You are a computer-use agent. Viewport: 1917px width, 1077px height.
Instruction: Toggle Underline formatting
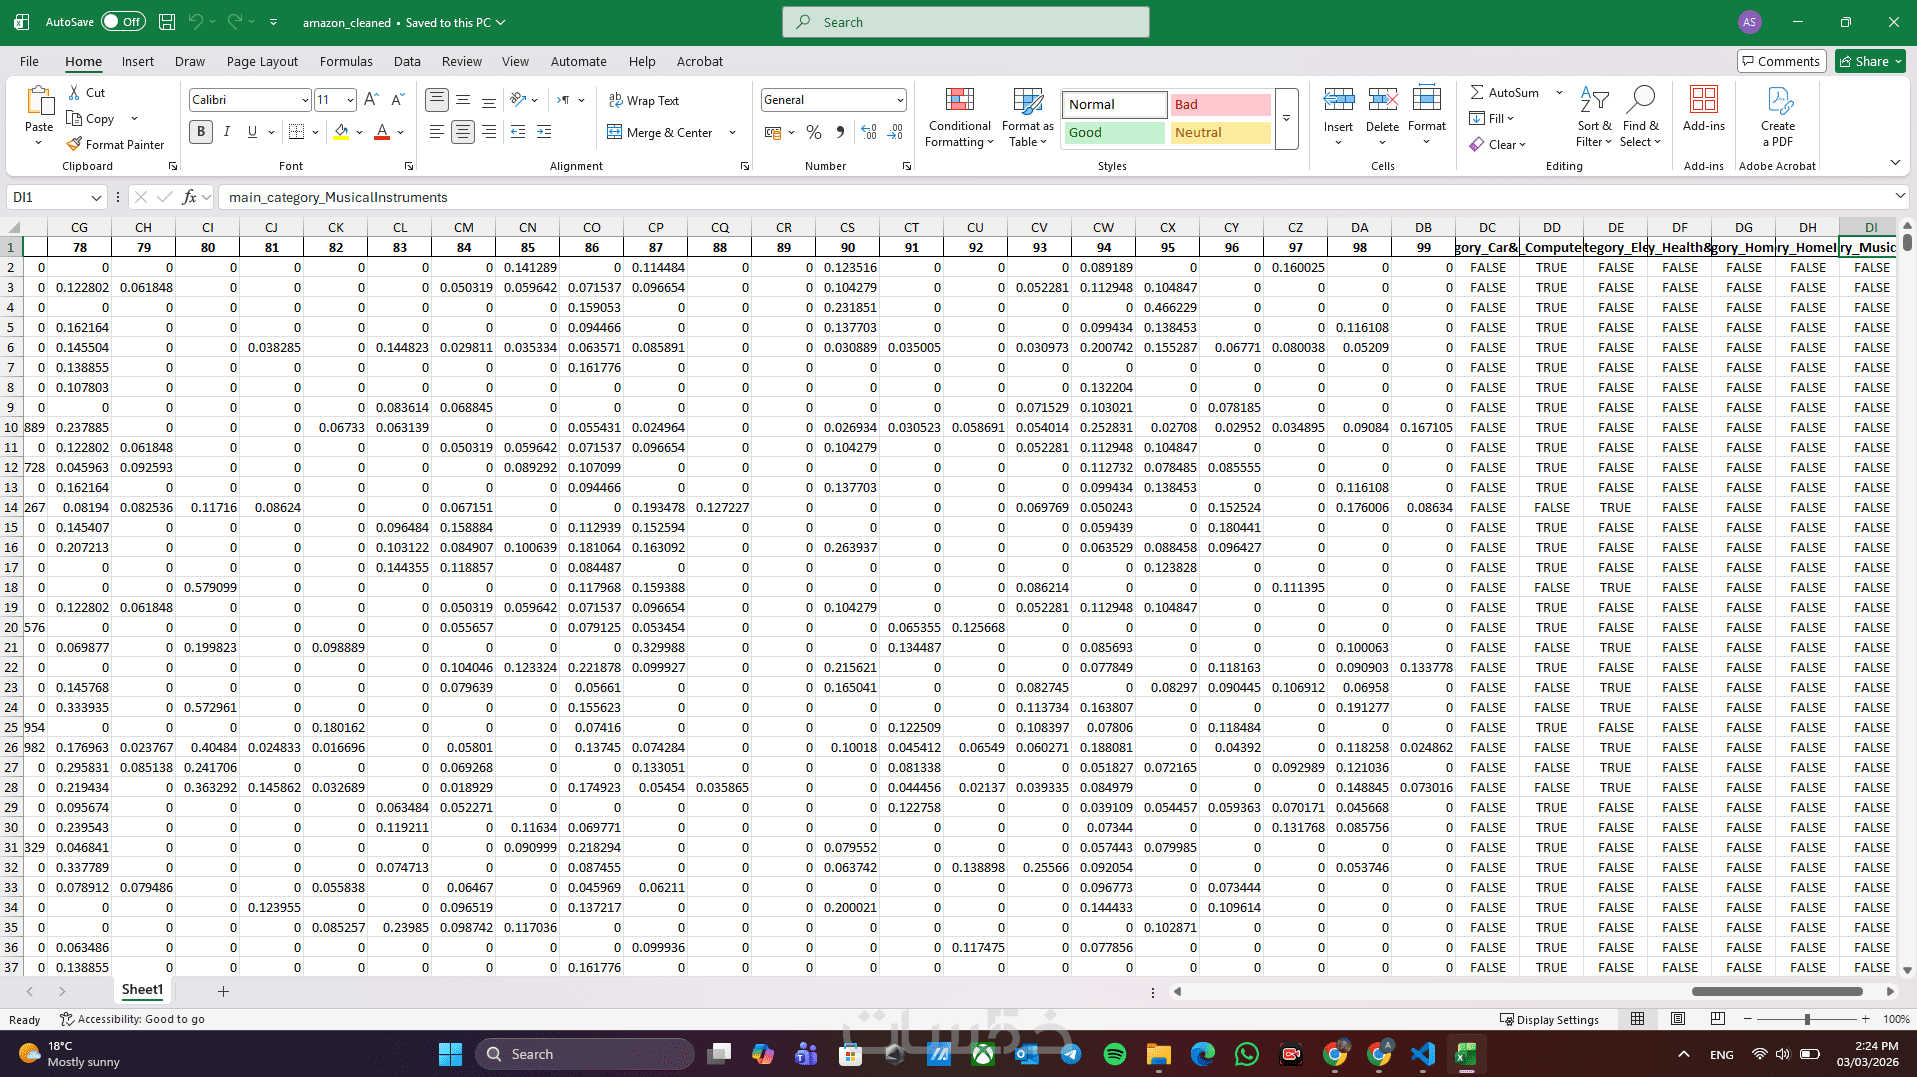[252, 131]
